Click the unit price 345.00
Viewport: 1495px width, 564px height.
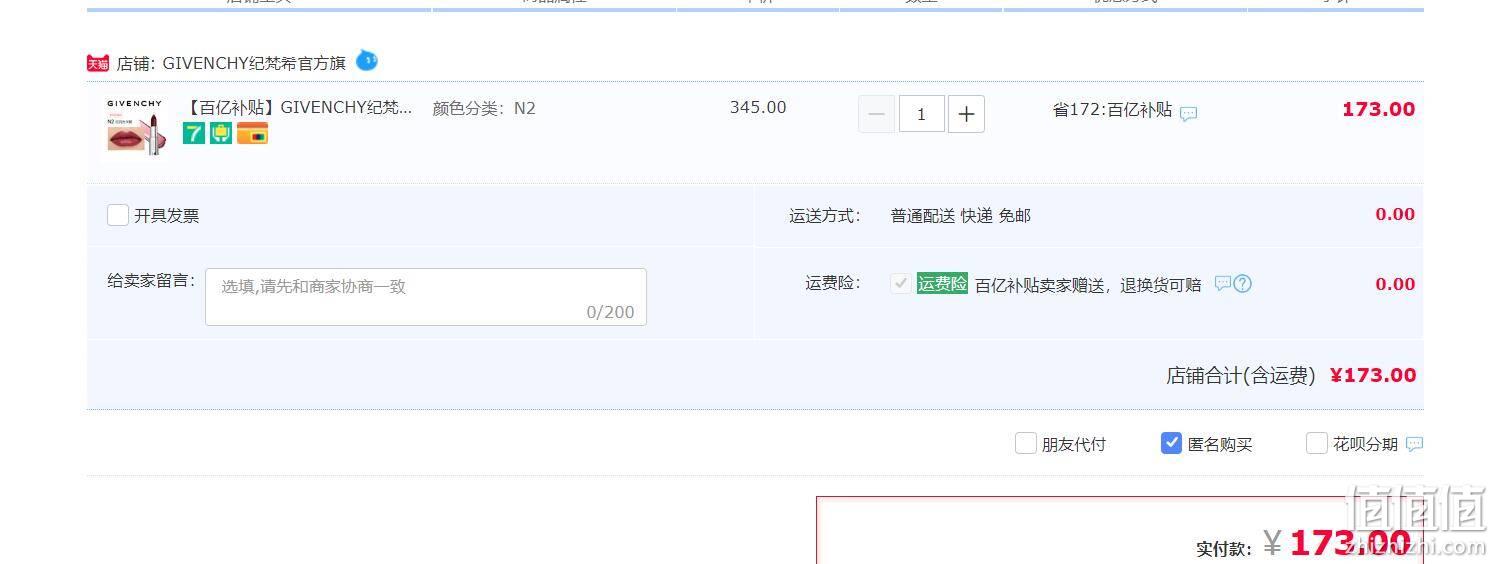tap(758, 107)
